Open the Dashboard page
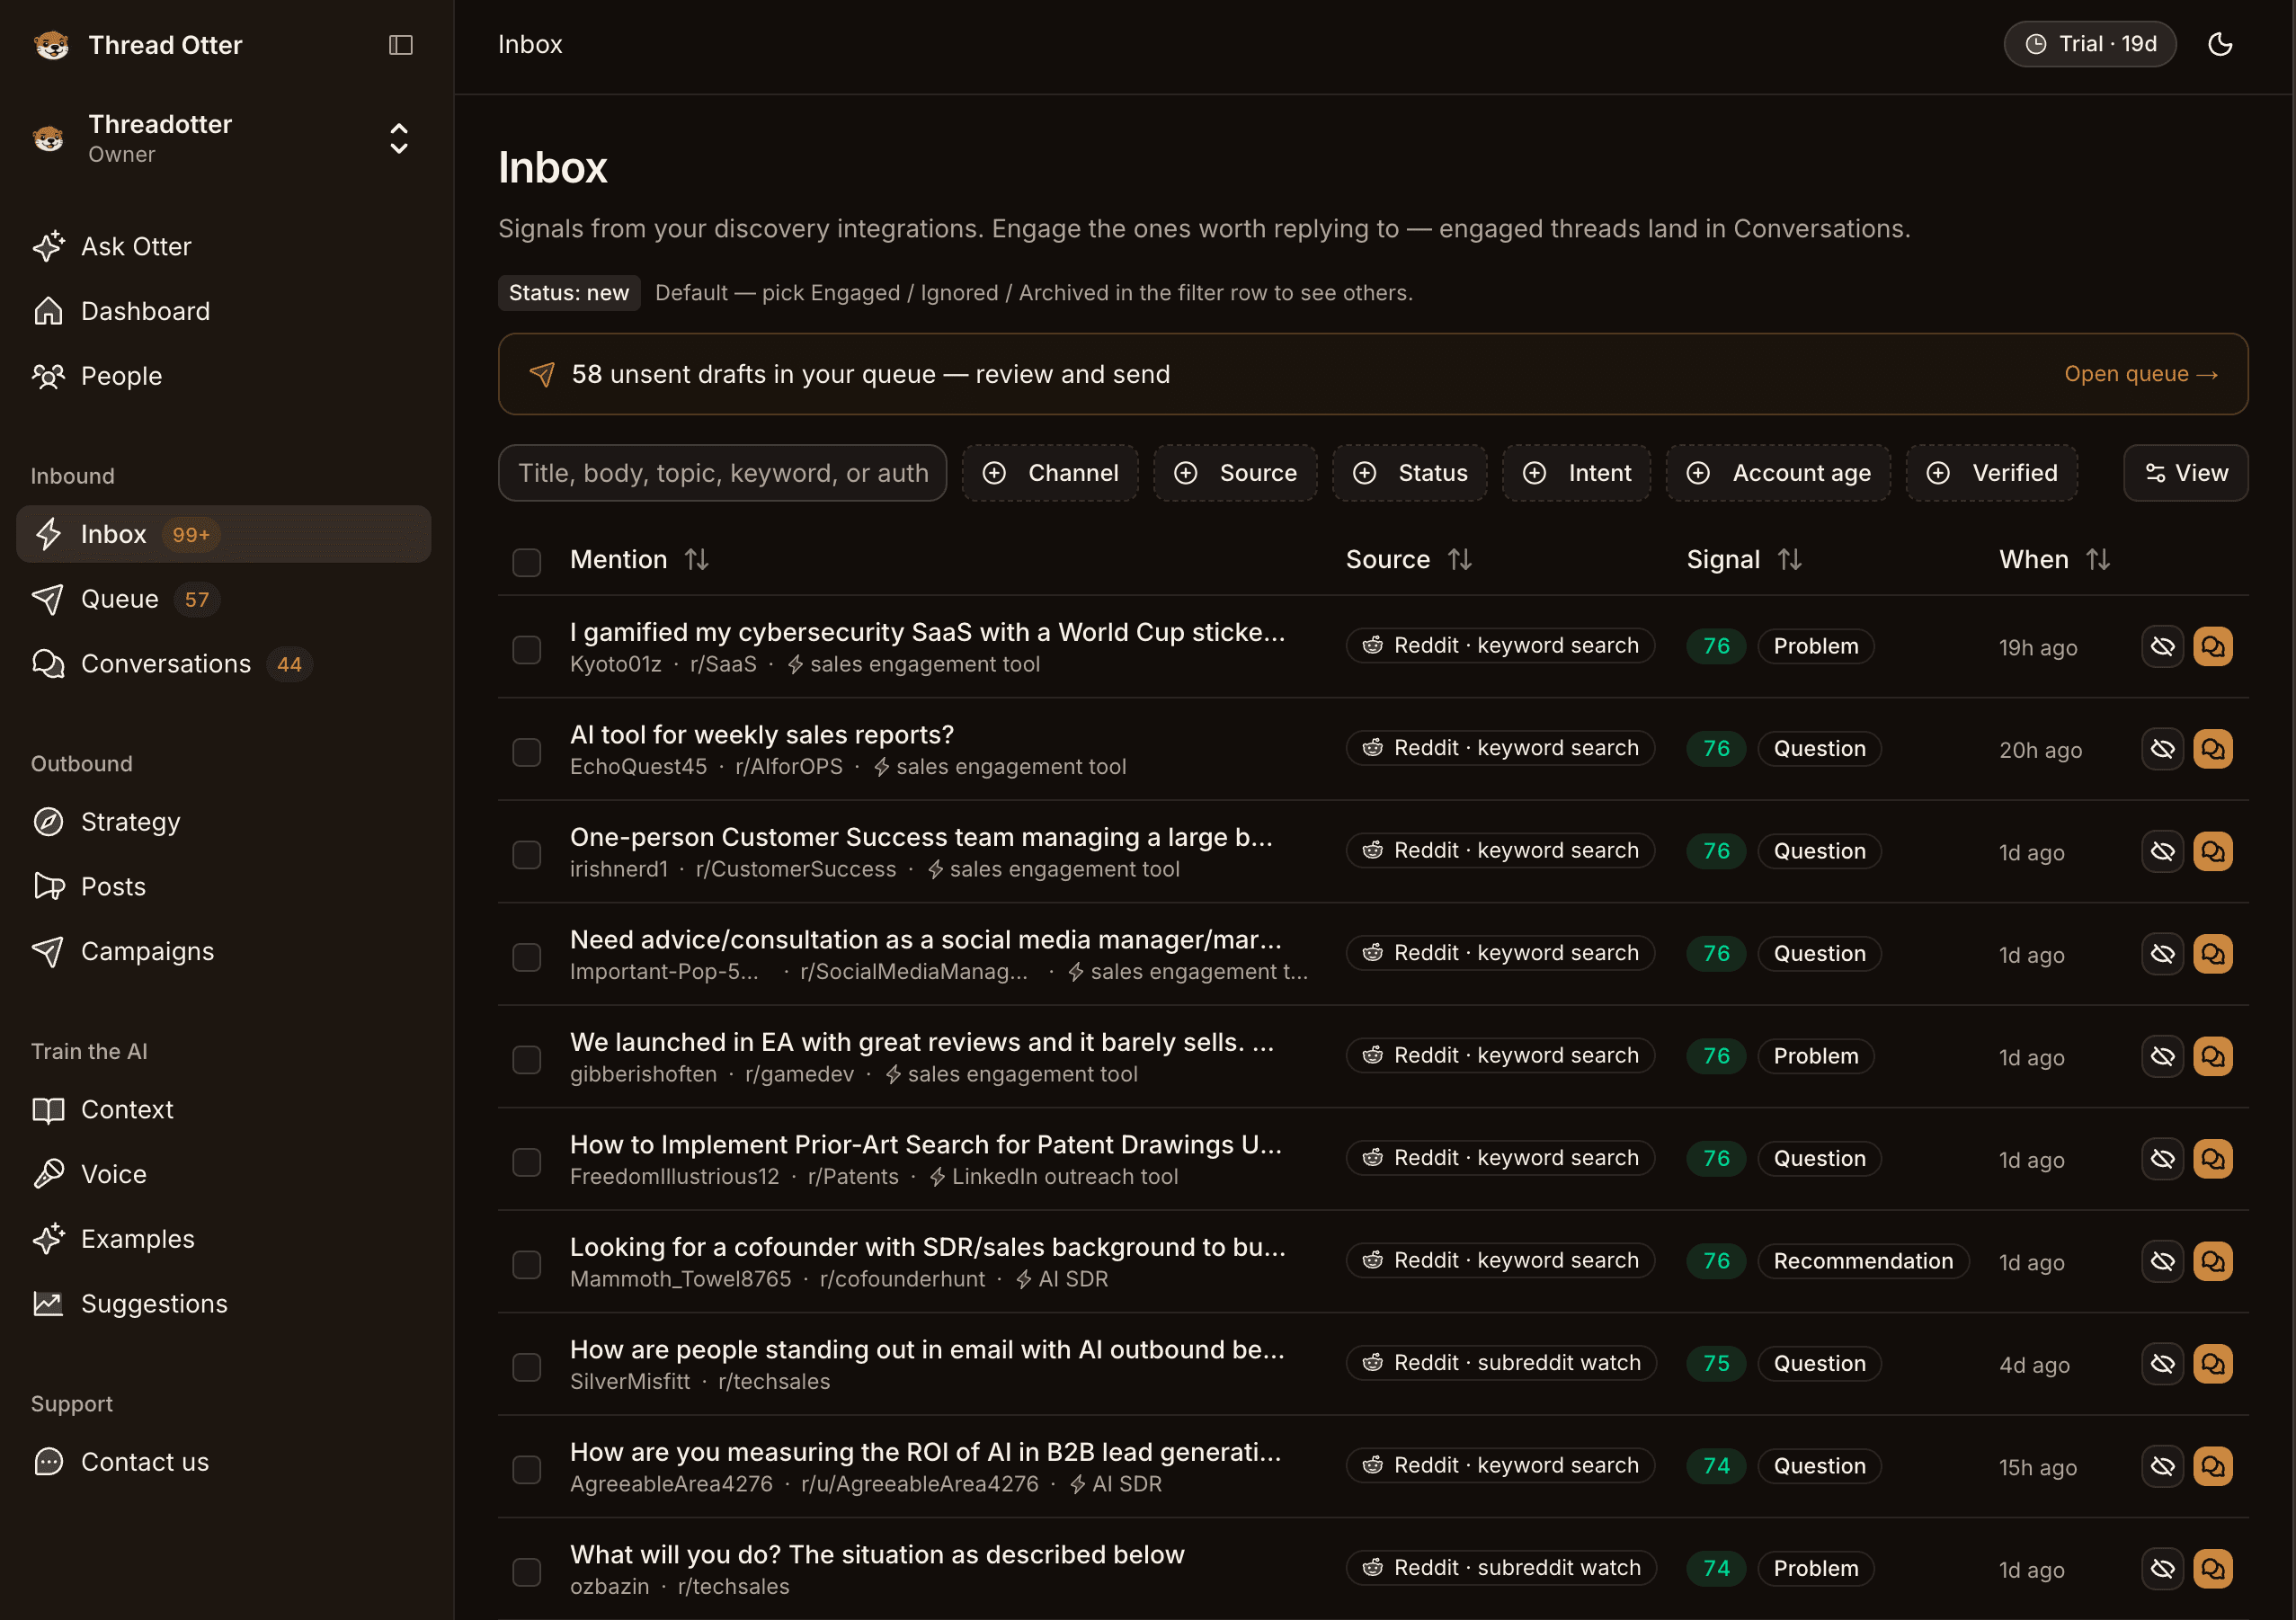 click(x=224, y=311)
